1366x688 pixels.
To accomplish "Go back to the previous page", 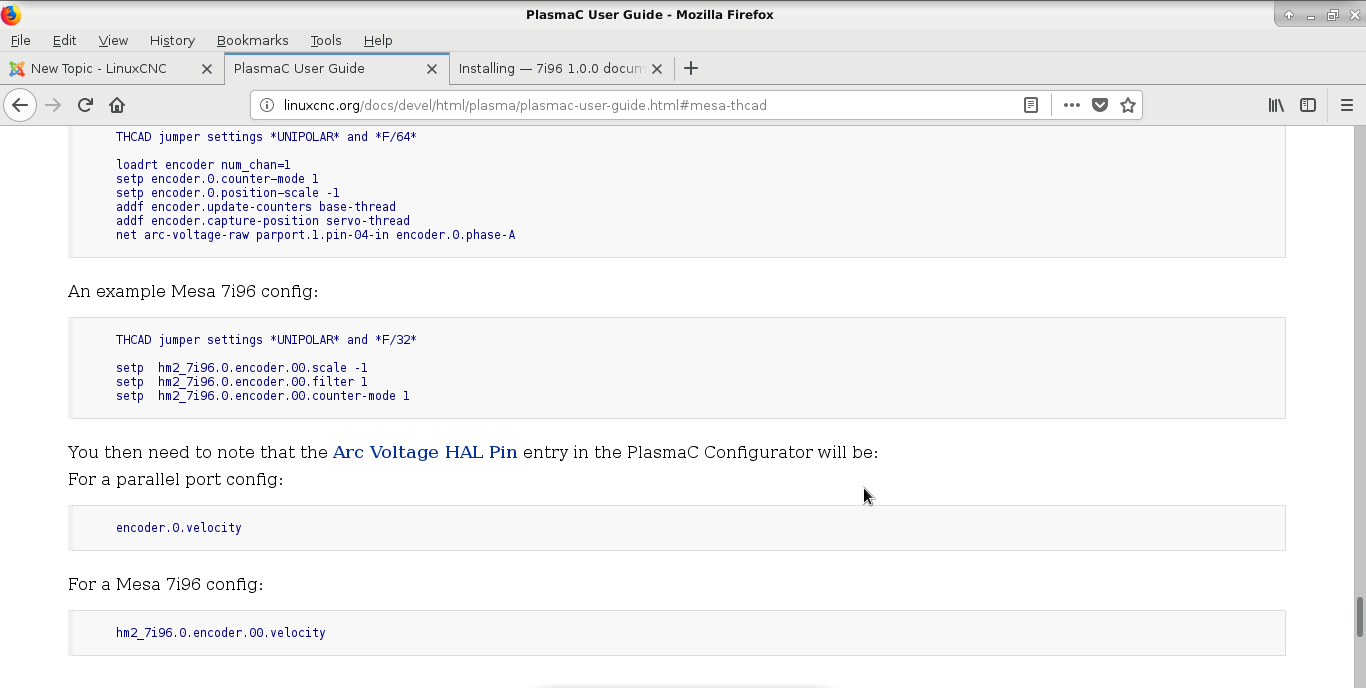I will click(x=20, y=105).
